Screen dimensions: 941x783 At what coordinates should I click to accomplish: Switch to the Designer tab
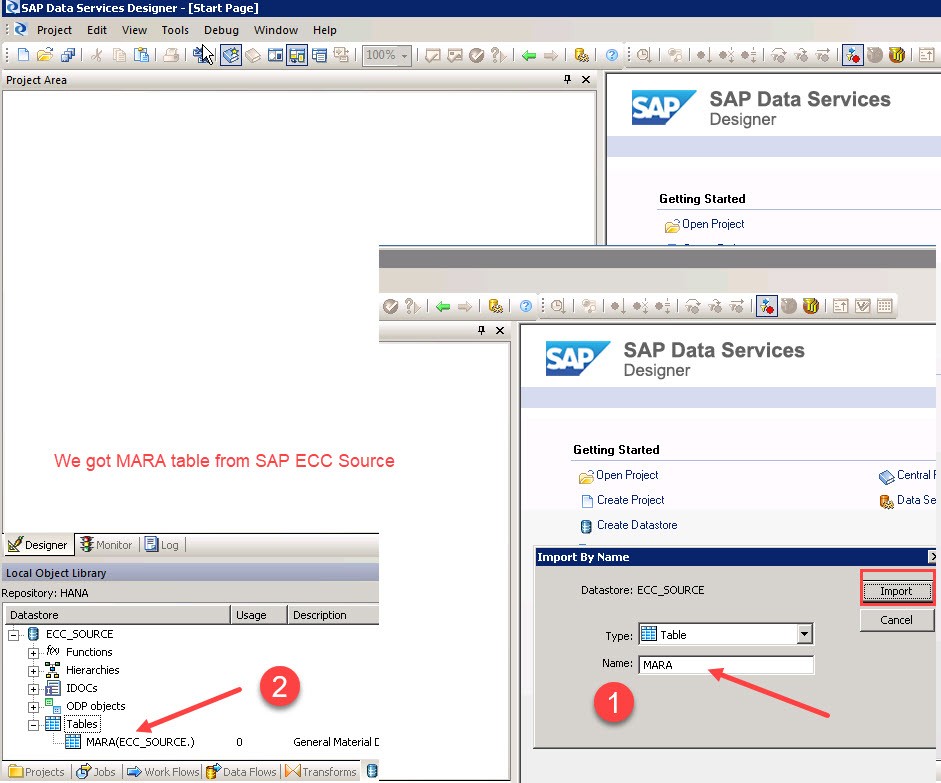pyautogui.click(x=39, y=545)
